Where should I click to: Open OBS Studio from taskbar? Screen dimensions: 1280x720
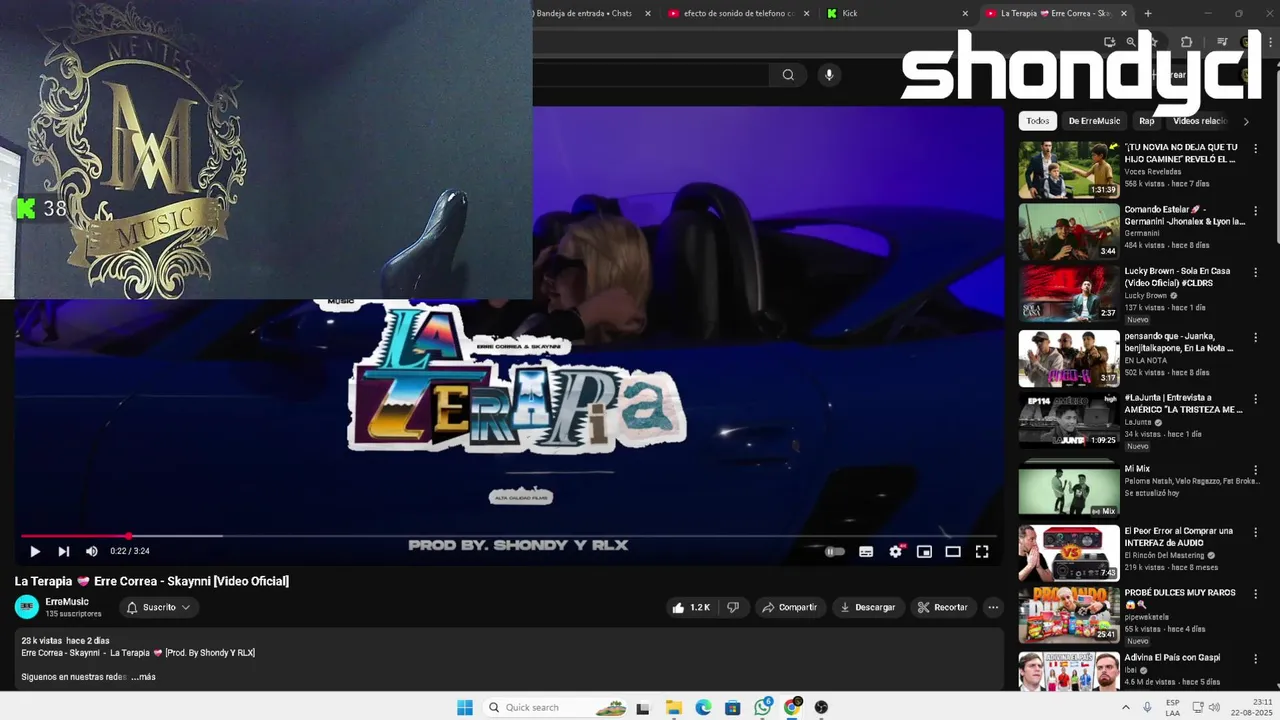click(x=822, y=707)
